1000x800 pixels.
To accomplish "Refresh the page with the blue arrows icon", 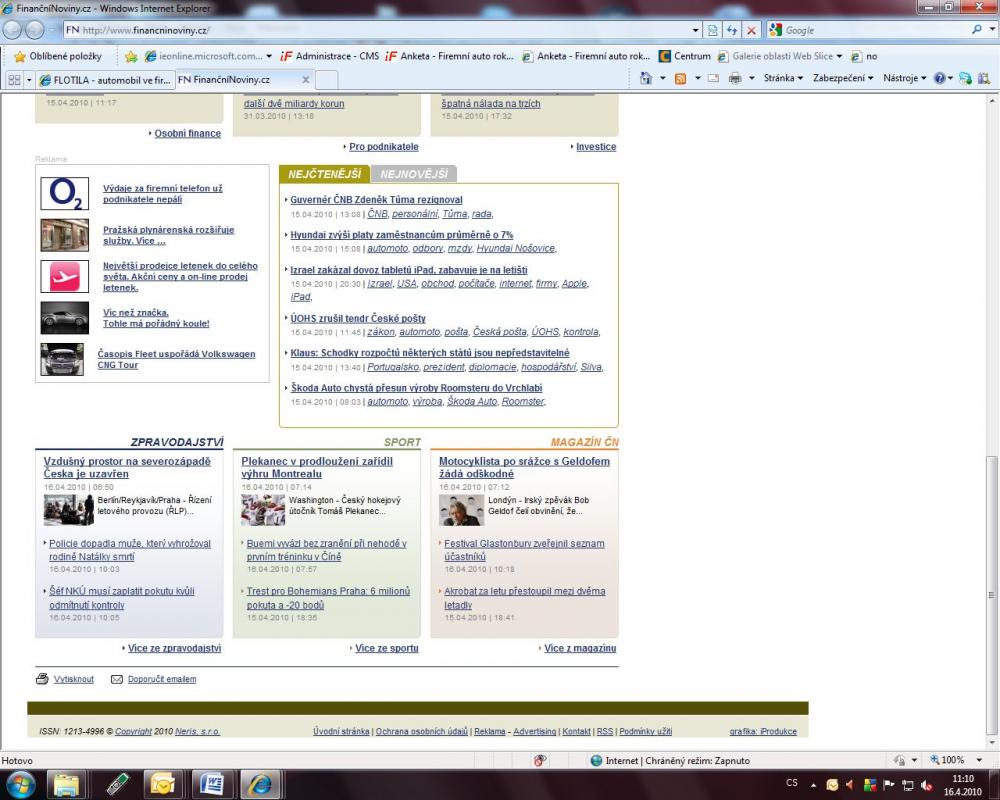I will [x=732, y=30].
